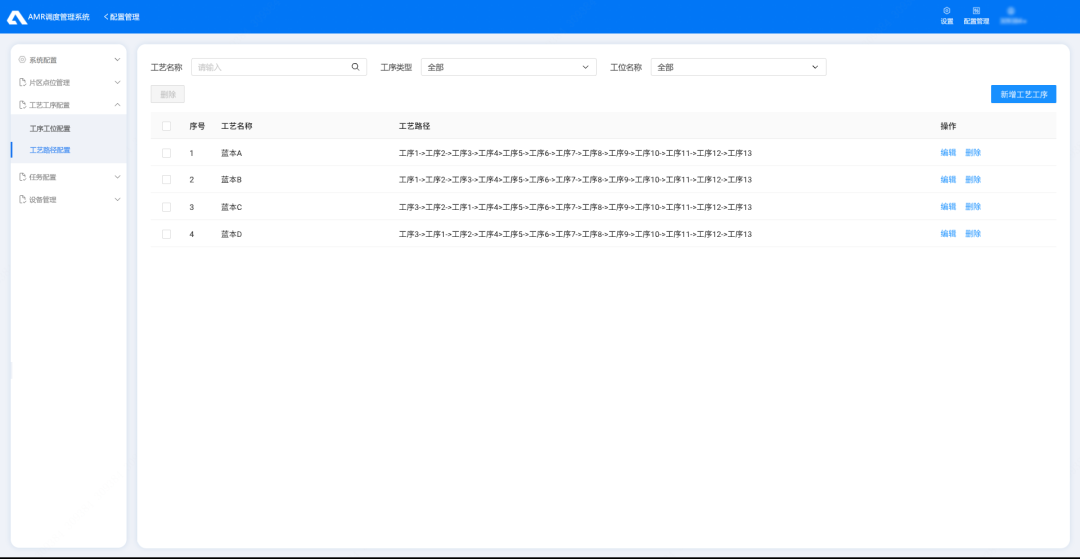The width and height of the screenshot is (1080, 559).
Task: Click the user avatar in header
Action: click(x=1011, y=11)
